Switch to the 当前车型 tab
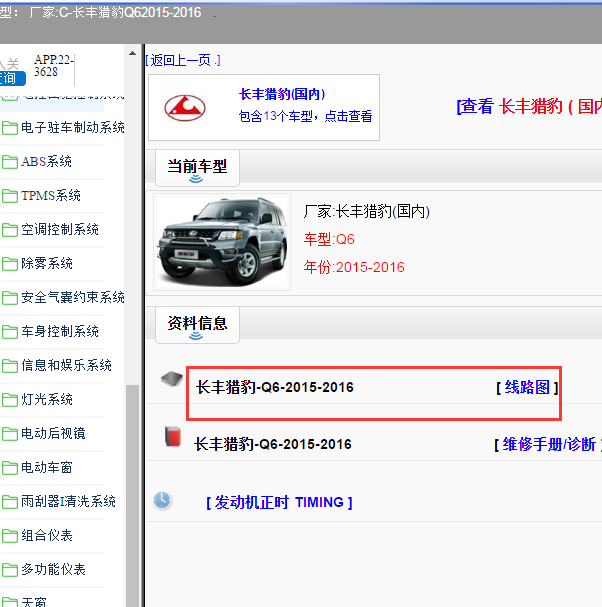602x607 pixels. (197, 168)
